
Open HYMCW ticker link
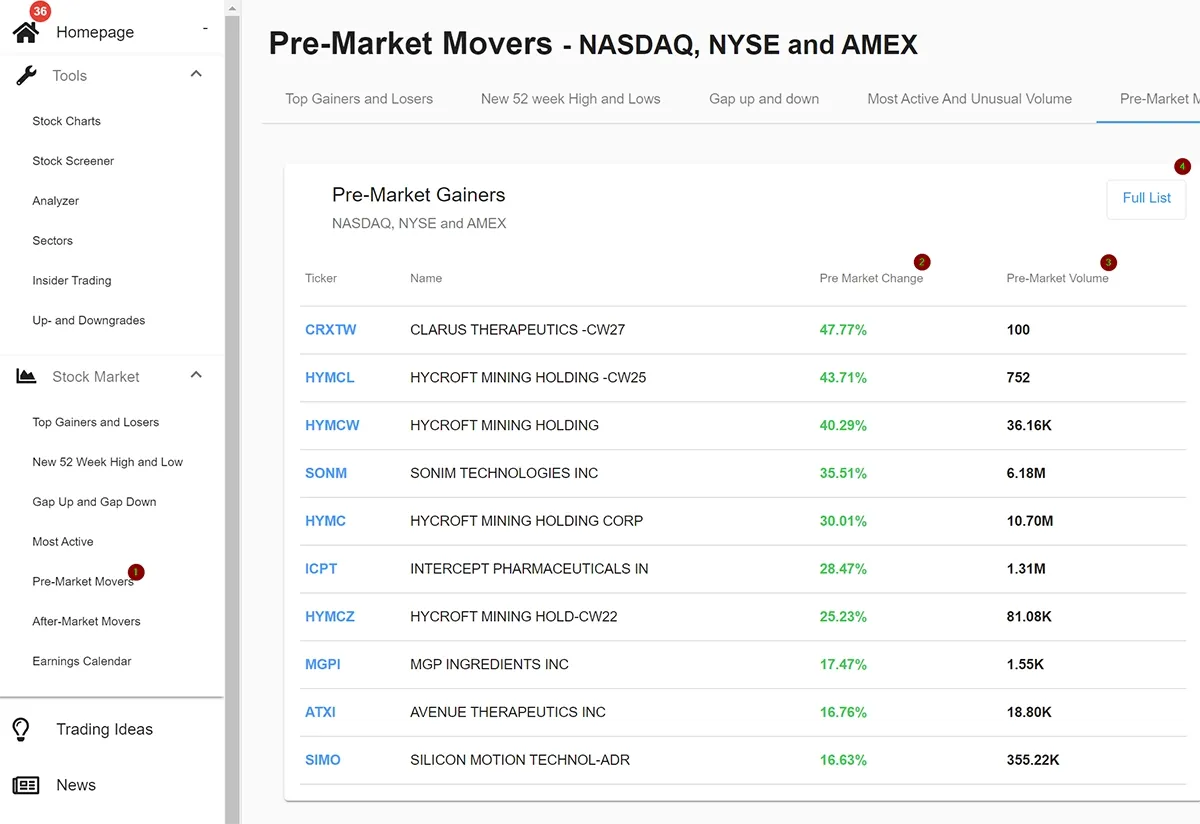[x=332, y=426]
